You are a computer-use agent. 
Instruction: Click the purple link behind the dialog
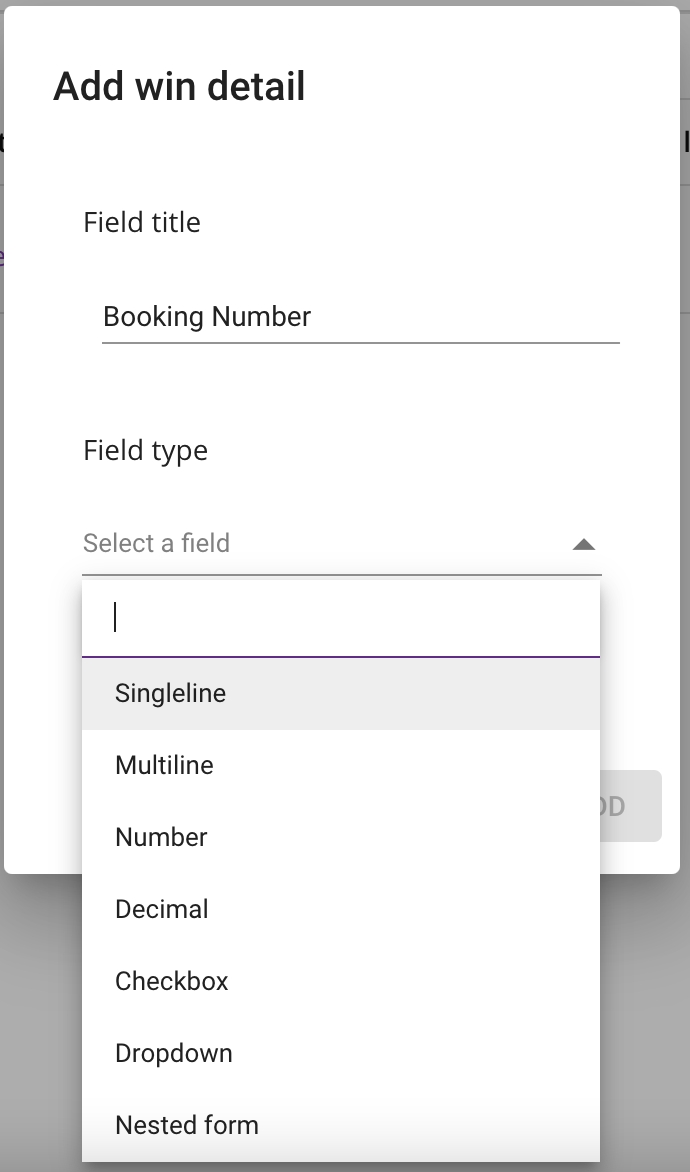(1, 255)
